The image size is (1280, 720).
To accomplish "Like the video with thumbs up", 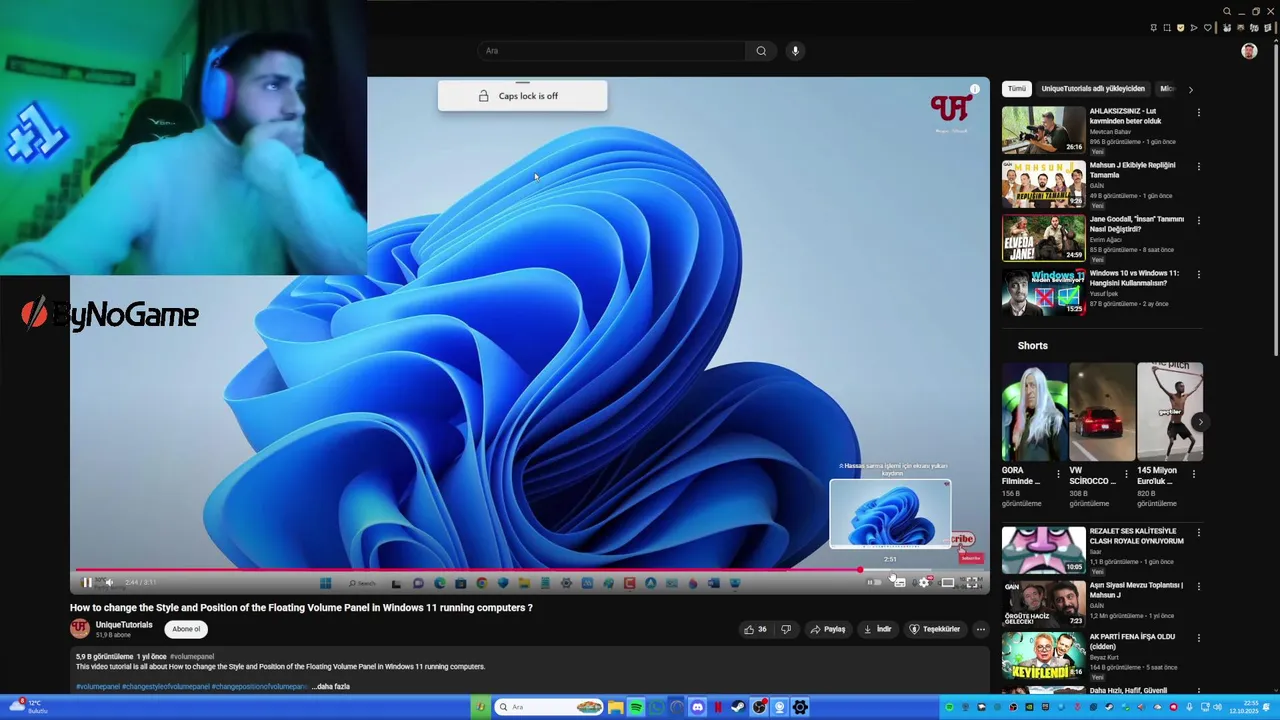I will coord(755,629).
